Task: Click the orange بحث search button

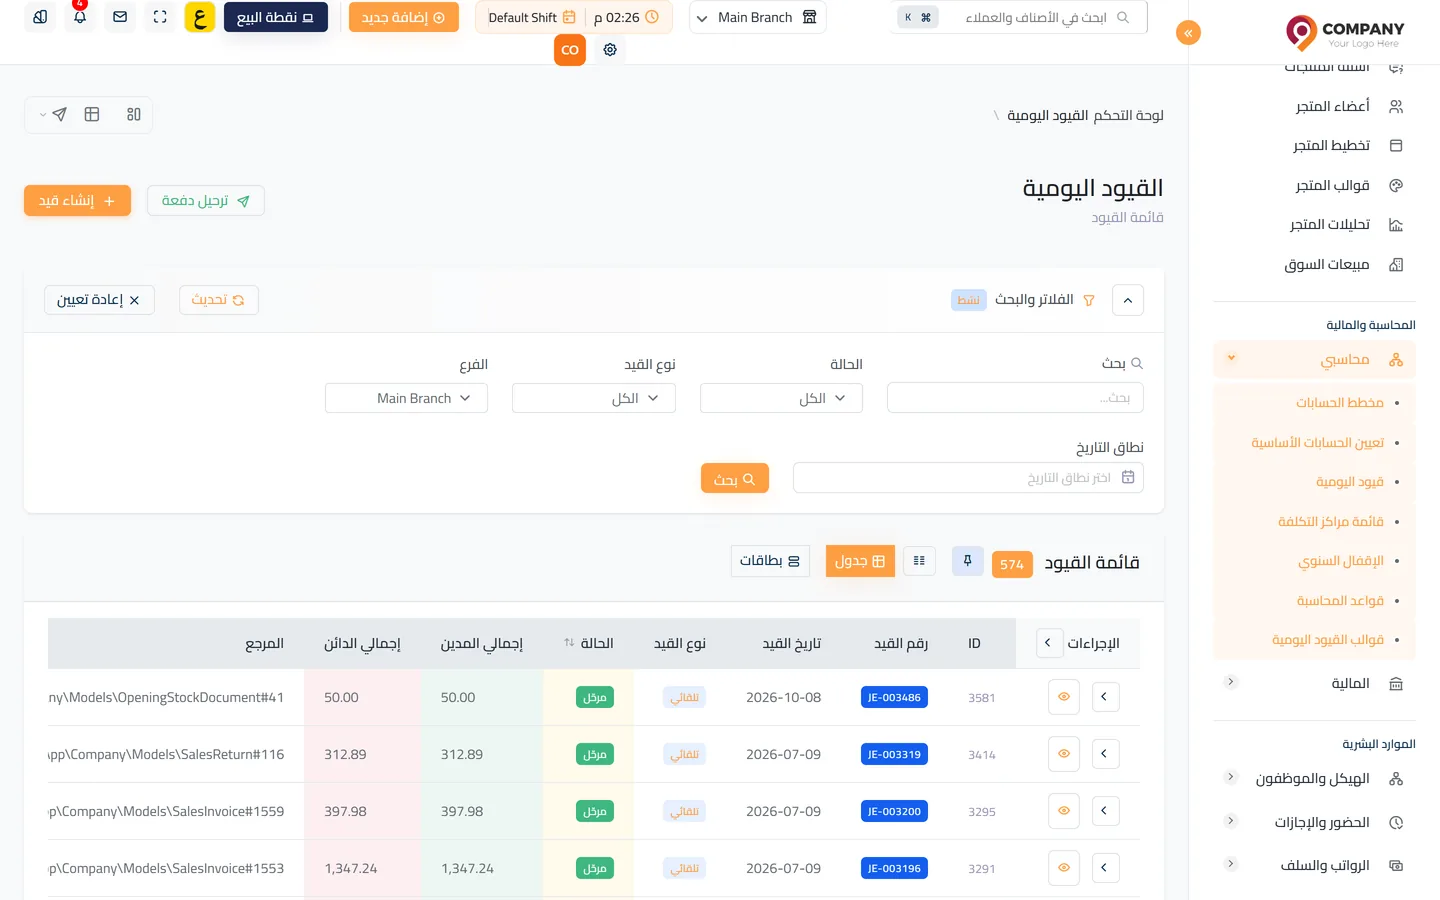Action: pos(735,479)
